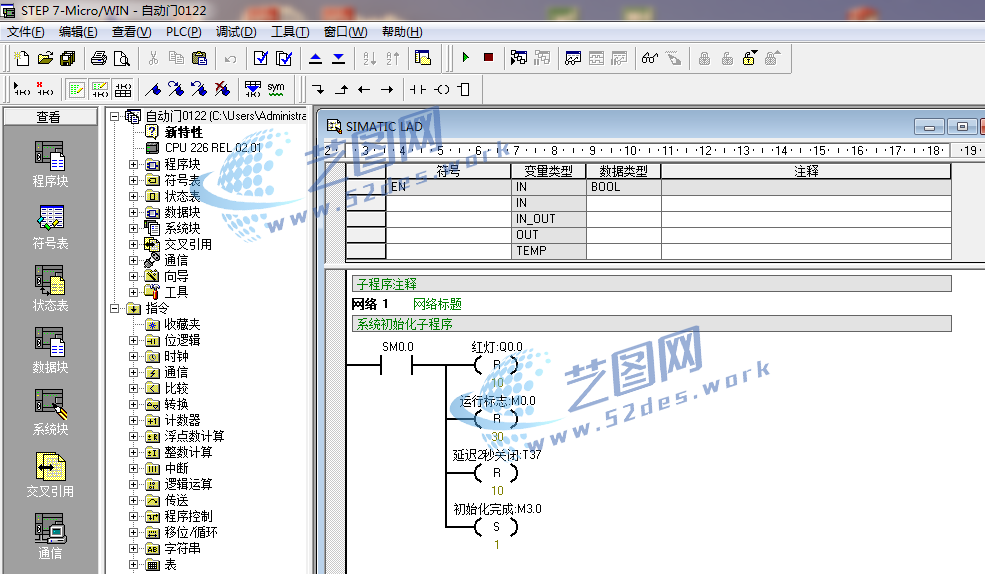This screenshot has height=574, width=985.
Task: Expand the 比较 instruction folder
Action: pyautogui.click(x=133, y=388)
